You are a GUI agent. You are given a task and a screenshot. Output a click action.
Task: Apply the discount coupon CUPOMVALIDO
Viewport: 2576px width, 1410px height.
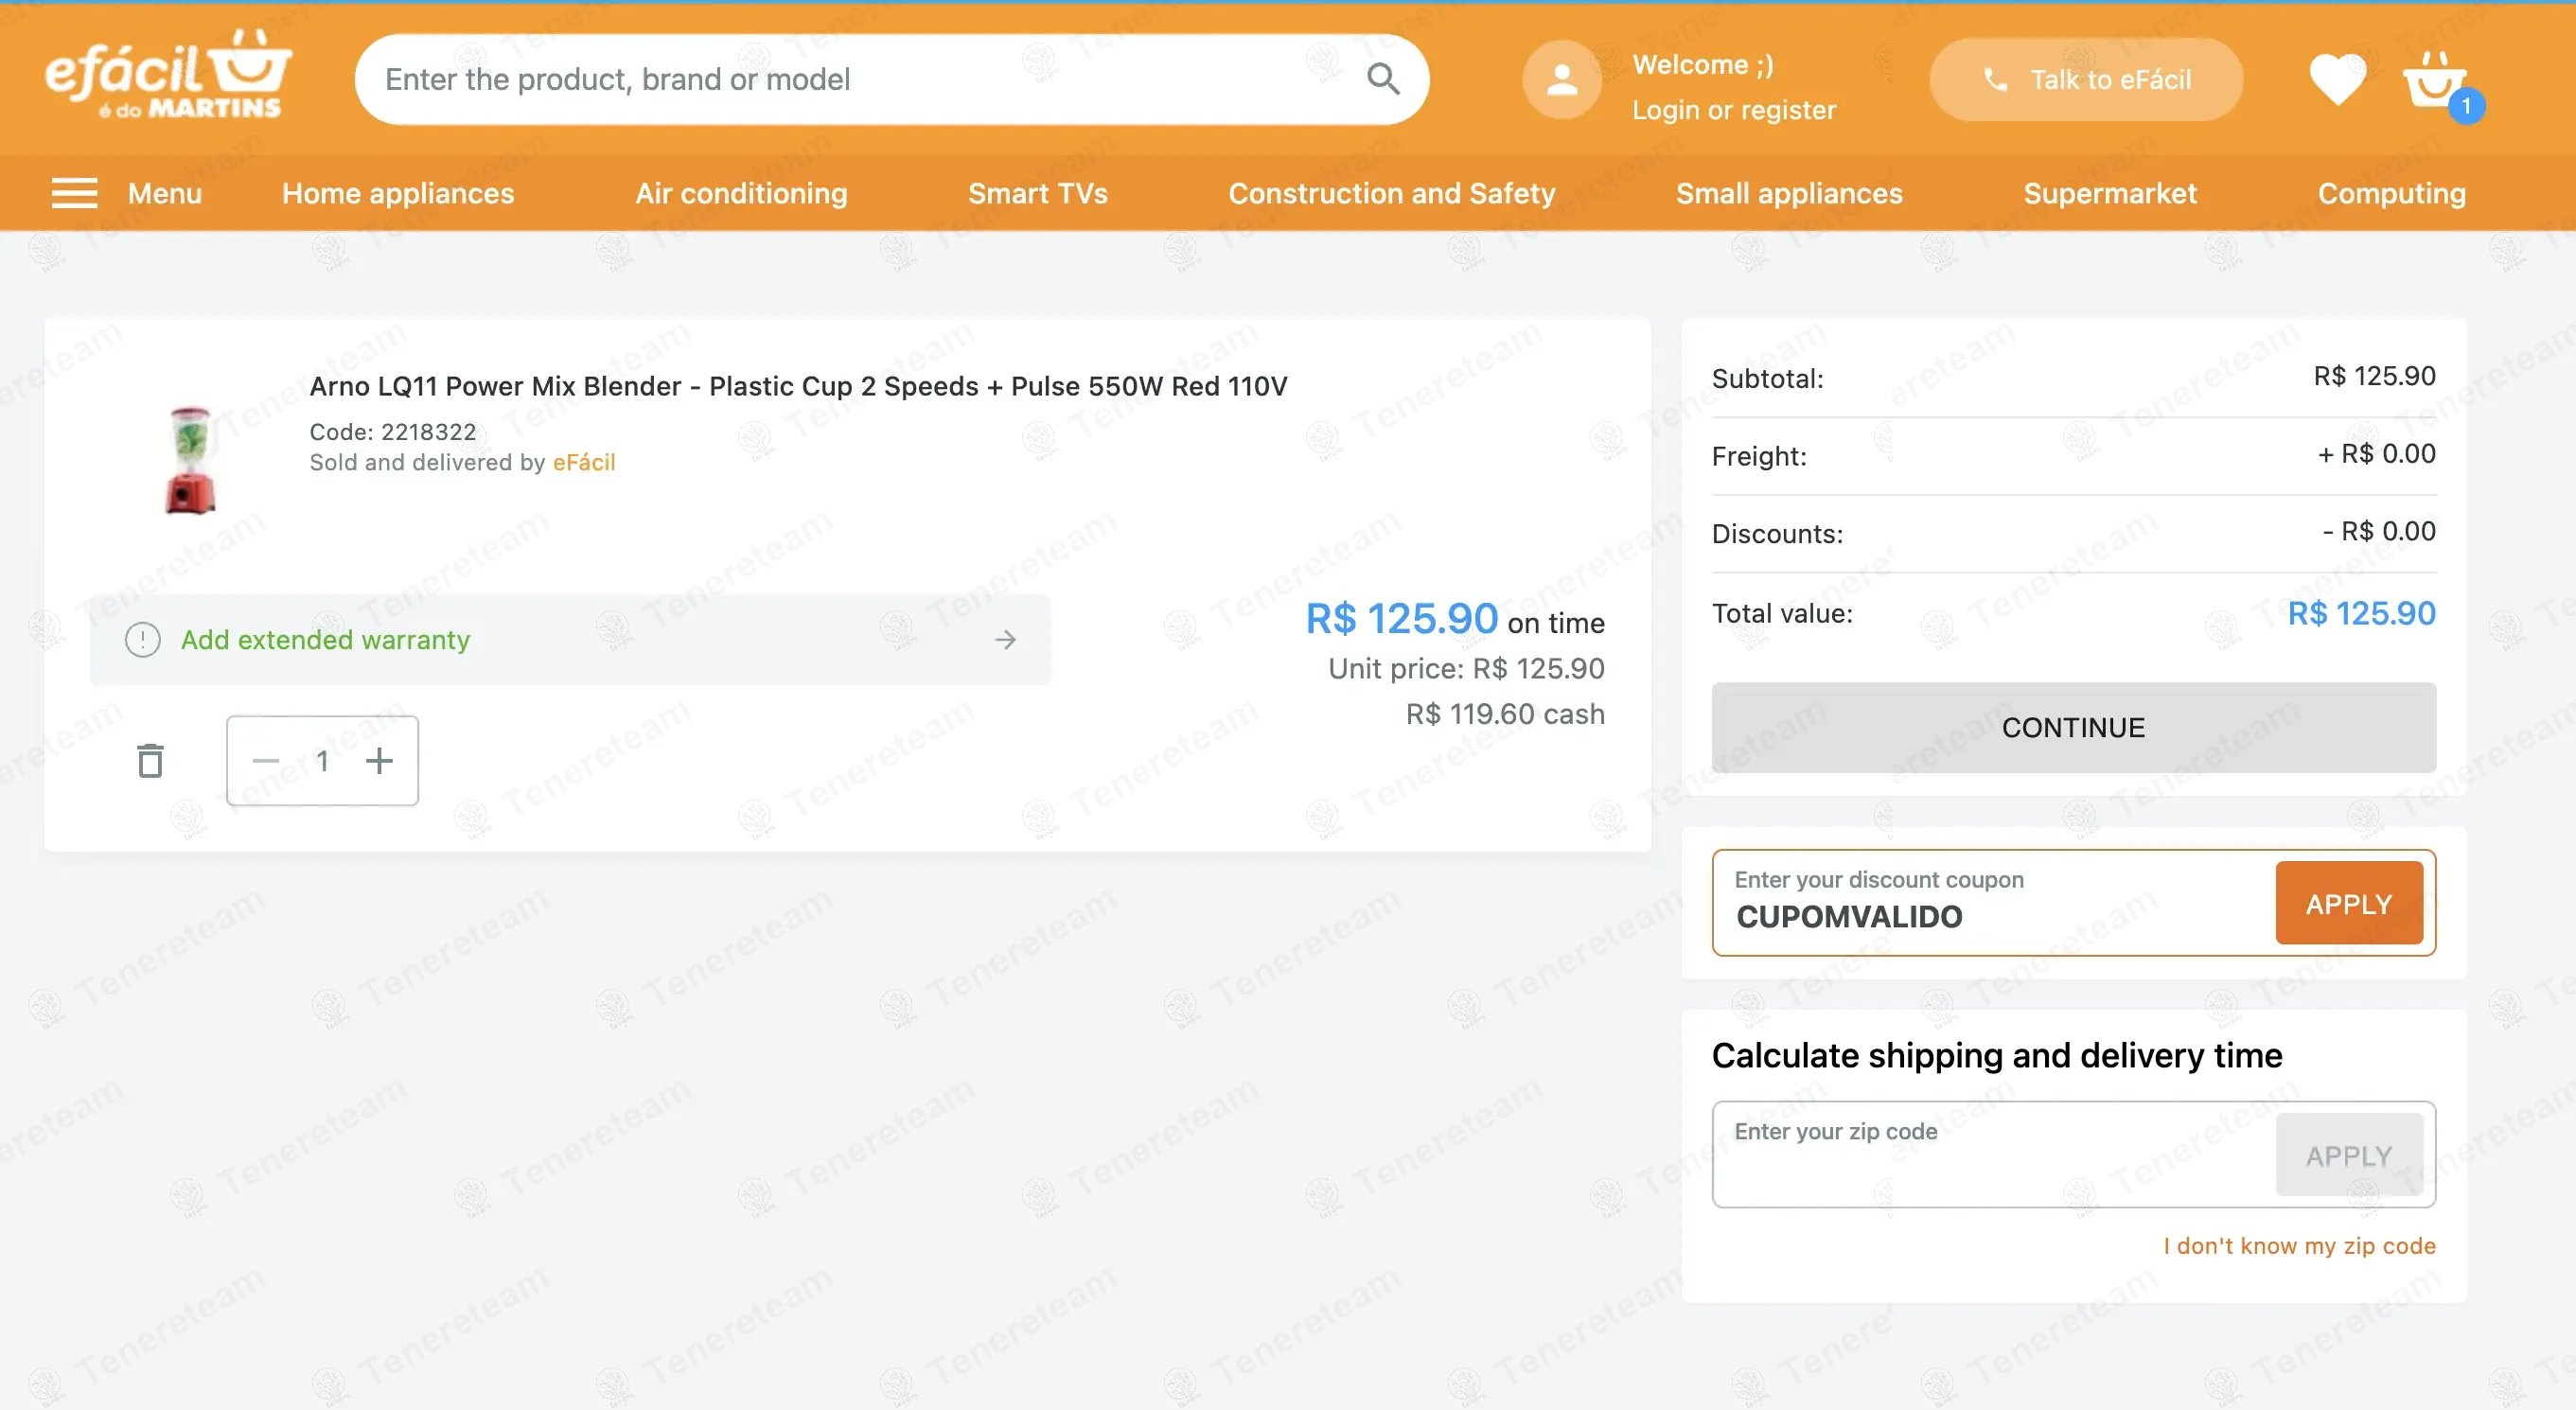(2348, 903)
